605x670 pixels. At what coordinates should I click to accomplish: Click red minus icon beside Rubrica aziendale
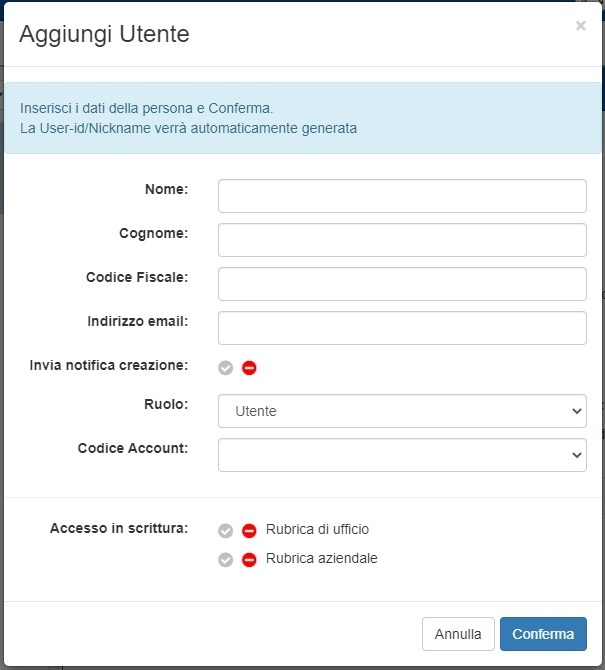click(x=249, y=560)
